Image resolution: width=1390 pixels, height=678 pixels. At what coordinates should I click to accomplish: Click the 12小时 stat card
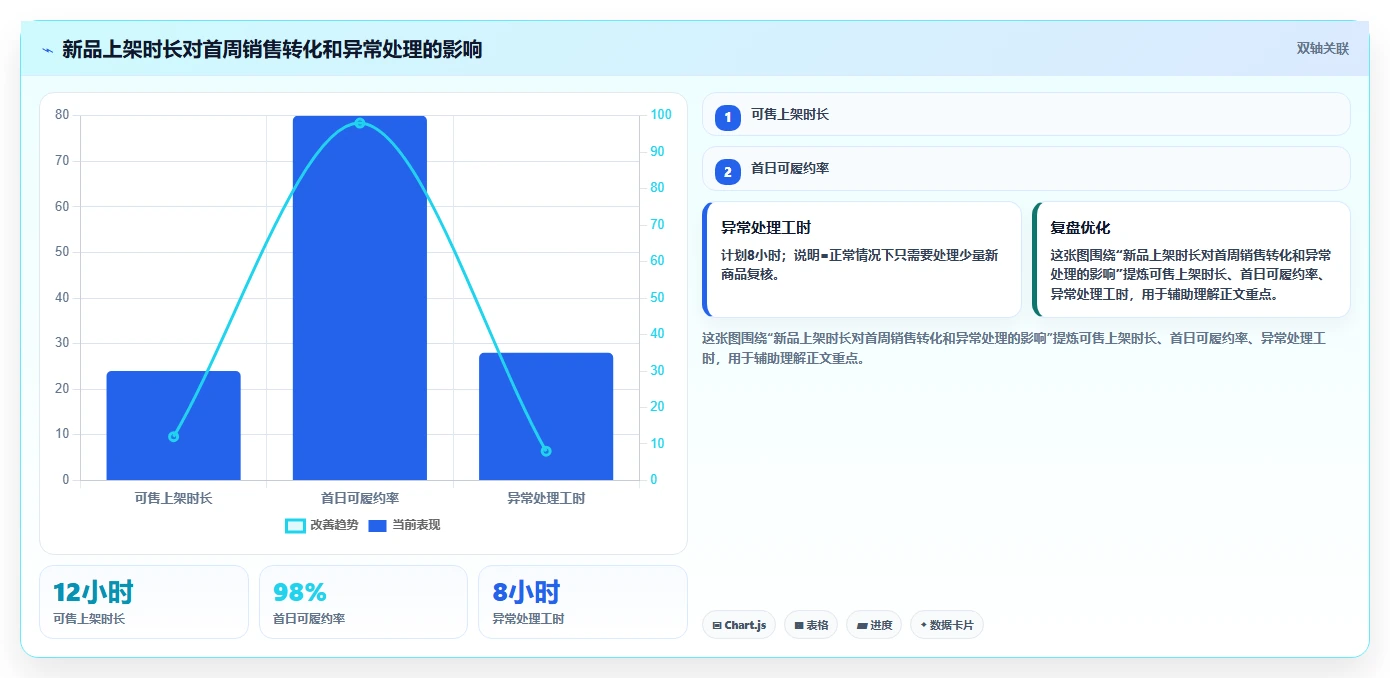click(144, 602)
